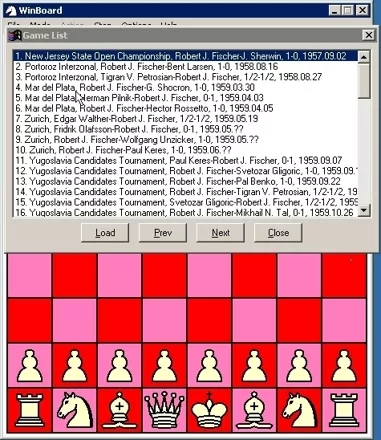Viewport: 381px width, 440px height.
Task: Click the game list vertical scrollbar thumb
Action: coord(363,80)
